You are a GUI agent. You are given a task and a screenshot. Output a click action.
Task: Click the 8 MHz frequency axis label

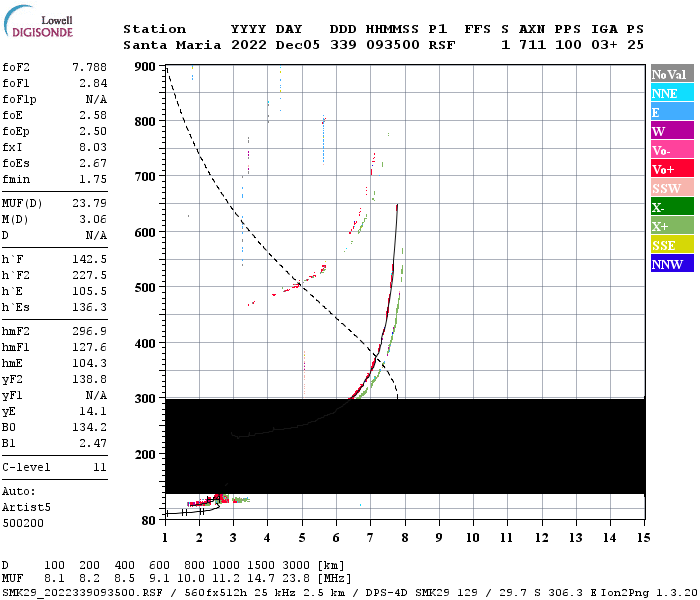404,538
